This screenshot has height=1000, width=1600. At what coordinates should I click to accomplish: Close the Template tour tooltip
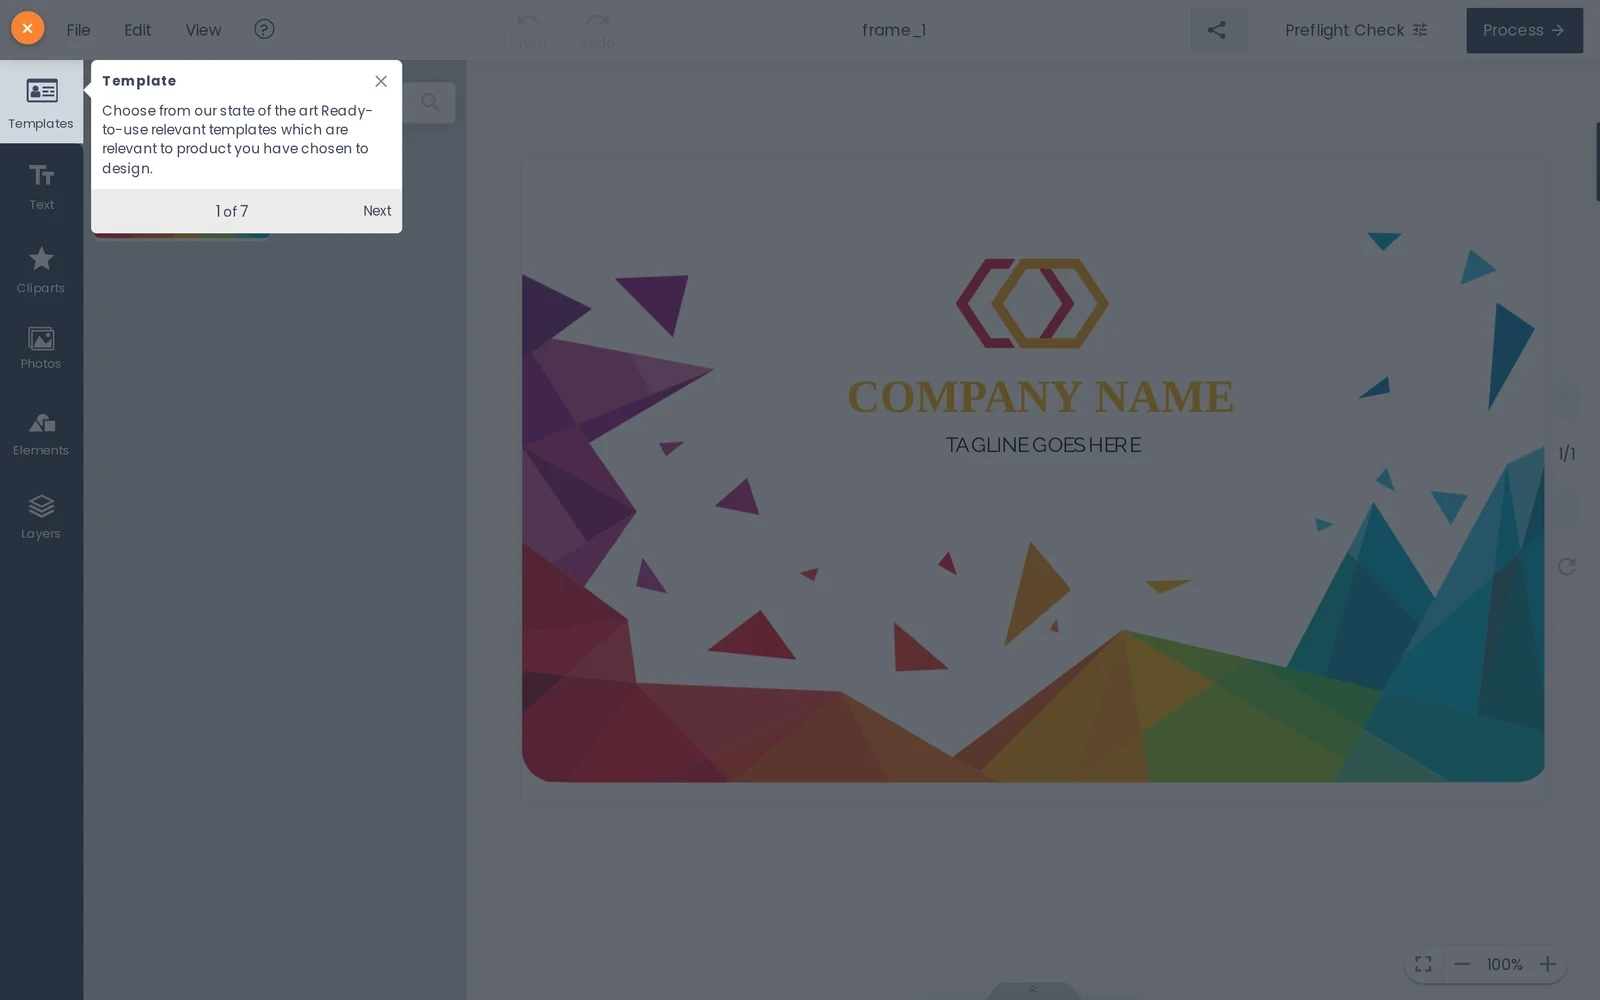381,81
